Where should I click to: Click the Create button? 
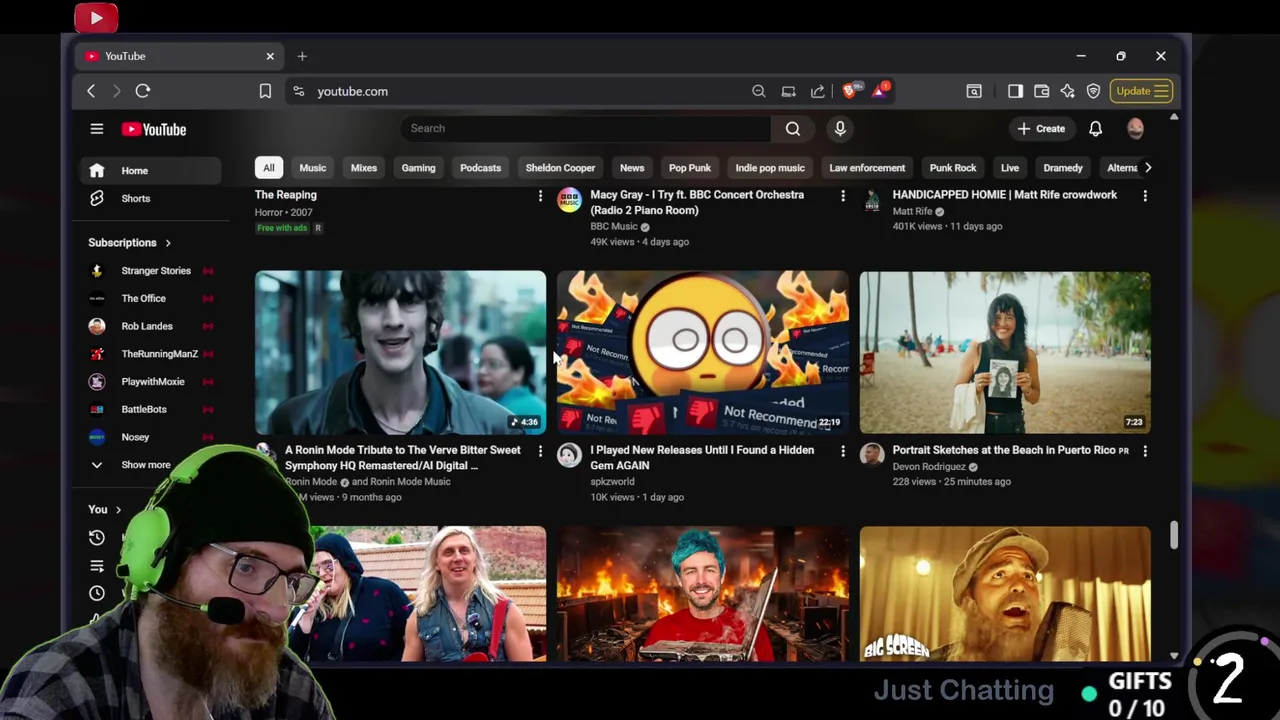[x=1041, y=128]
